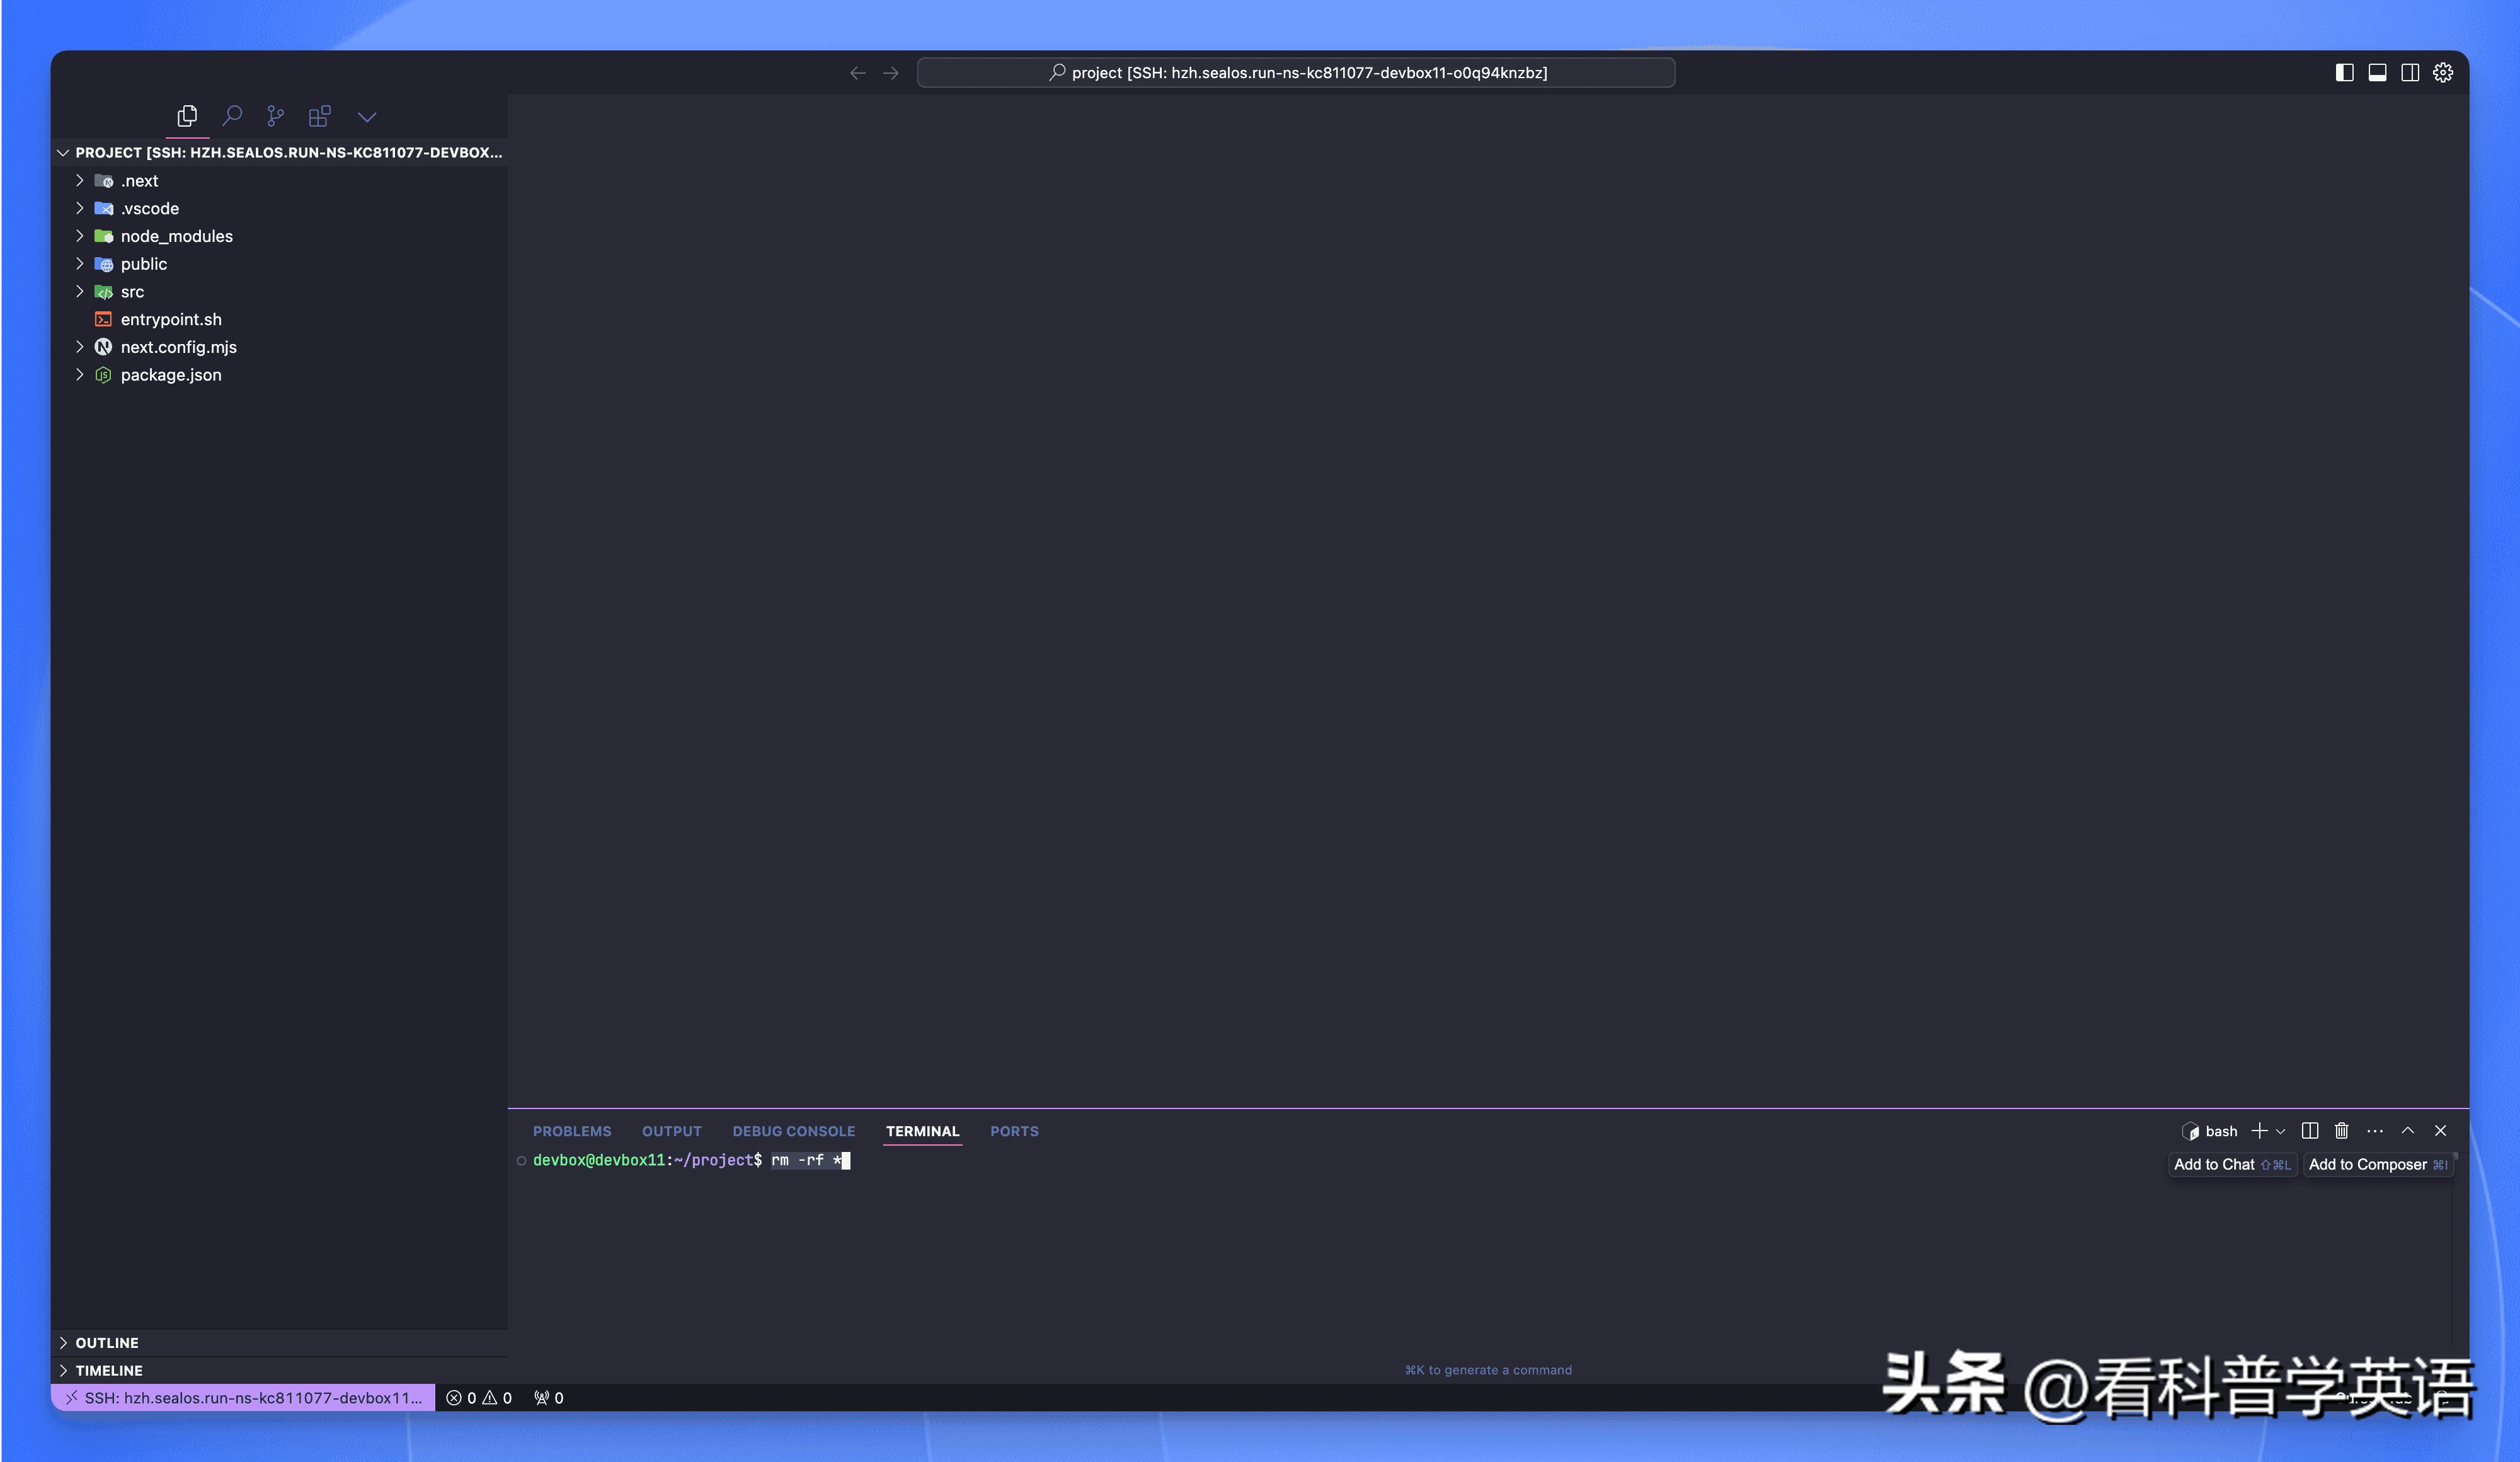Click the .next folder icon
This screenshot has height=1462, width=2520.
pyautogui.click(x=104, y=181)
